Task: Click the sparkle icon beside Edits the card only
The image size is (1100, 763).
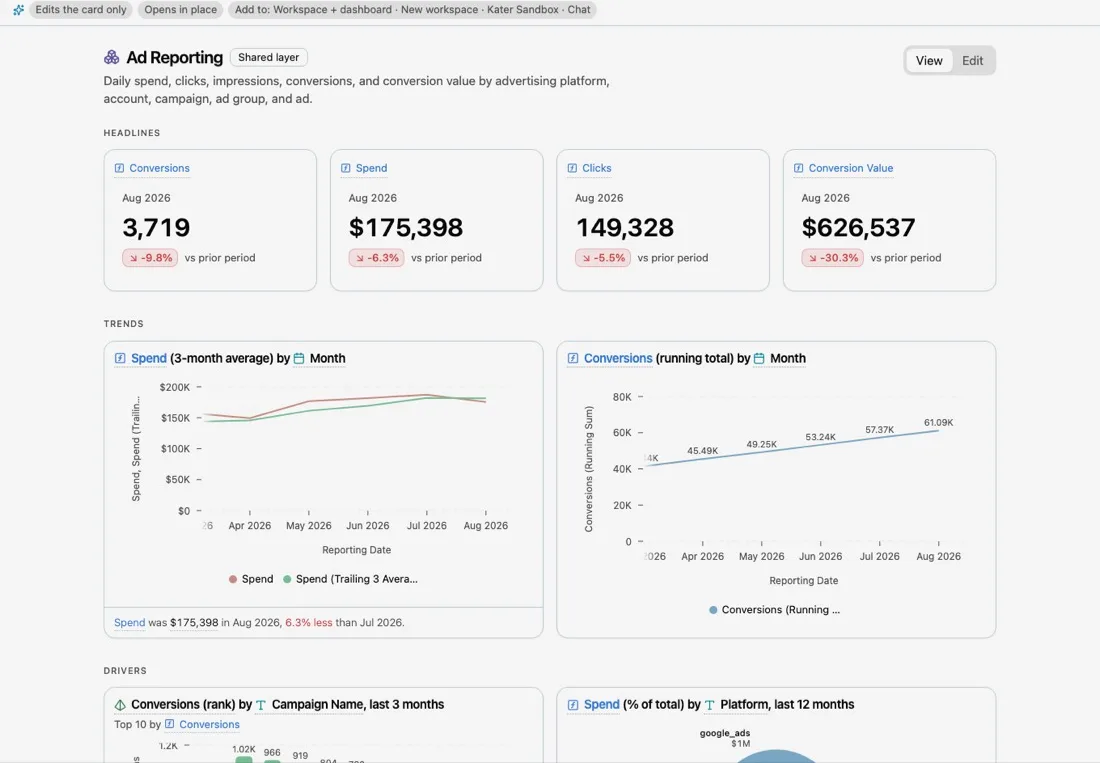Action: (x=19, y=10)
